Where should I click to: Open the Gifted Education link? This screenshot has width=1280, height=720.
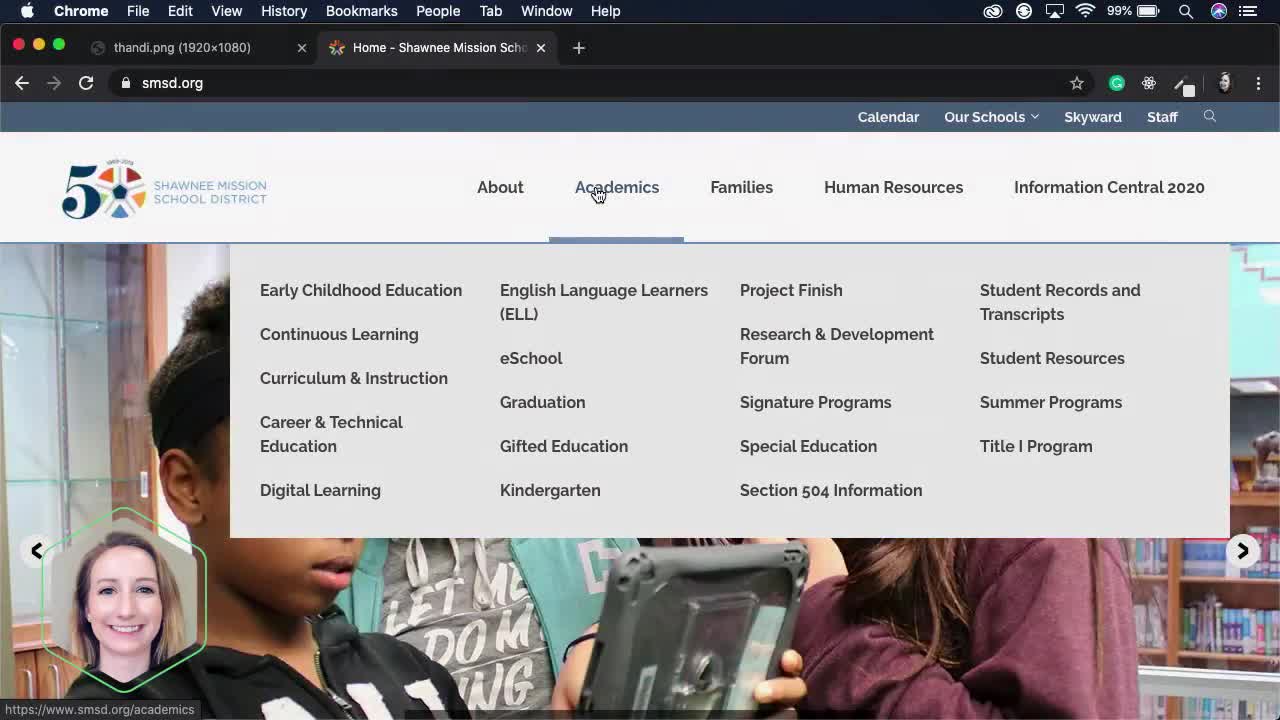pos(564,446)
